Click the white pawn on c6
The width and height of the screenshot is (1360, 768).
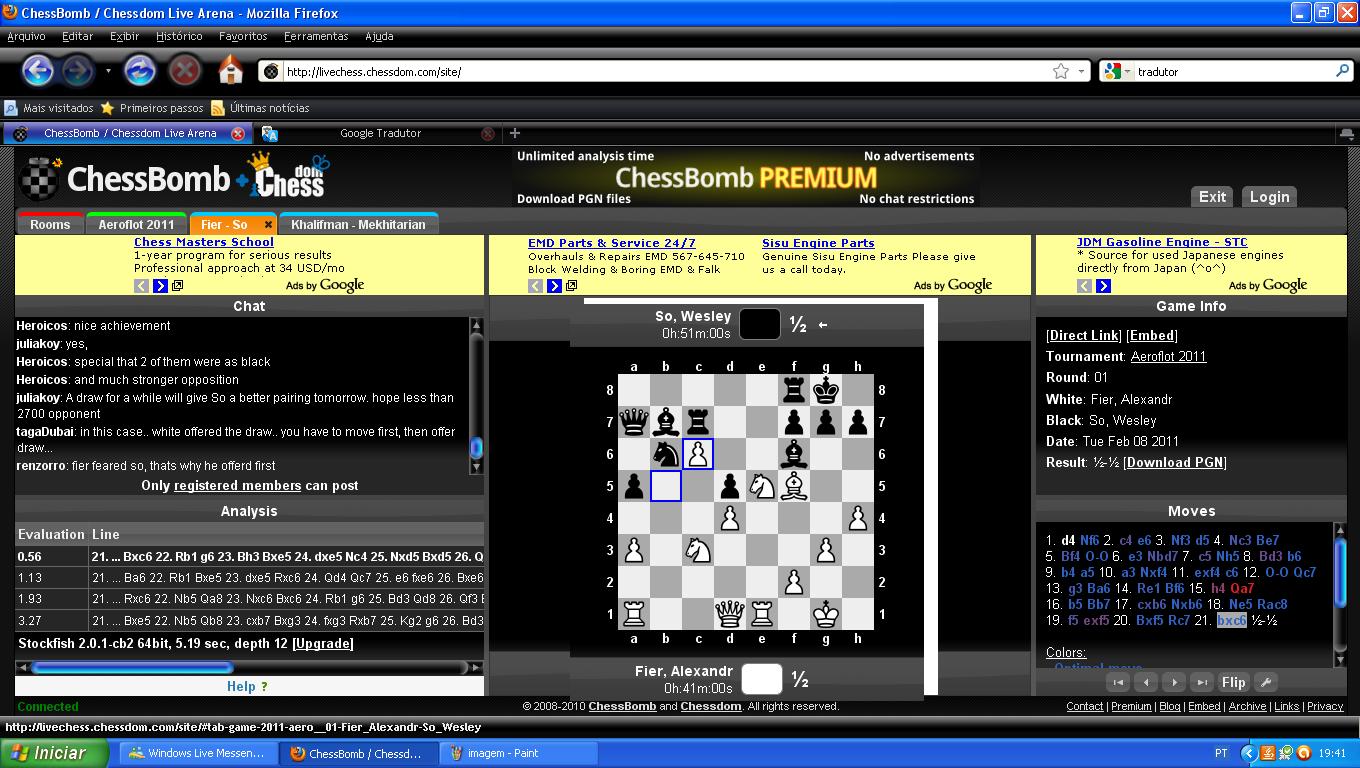click(698, 454)
